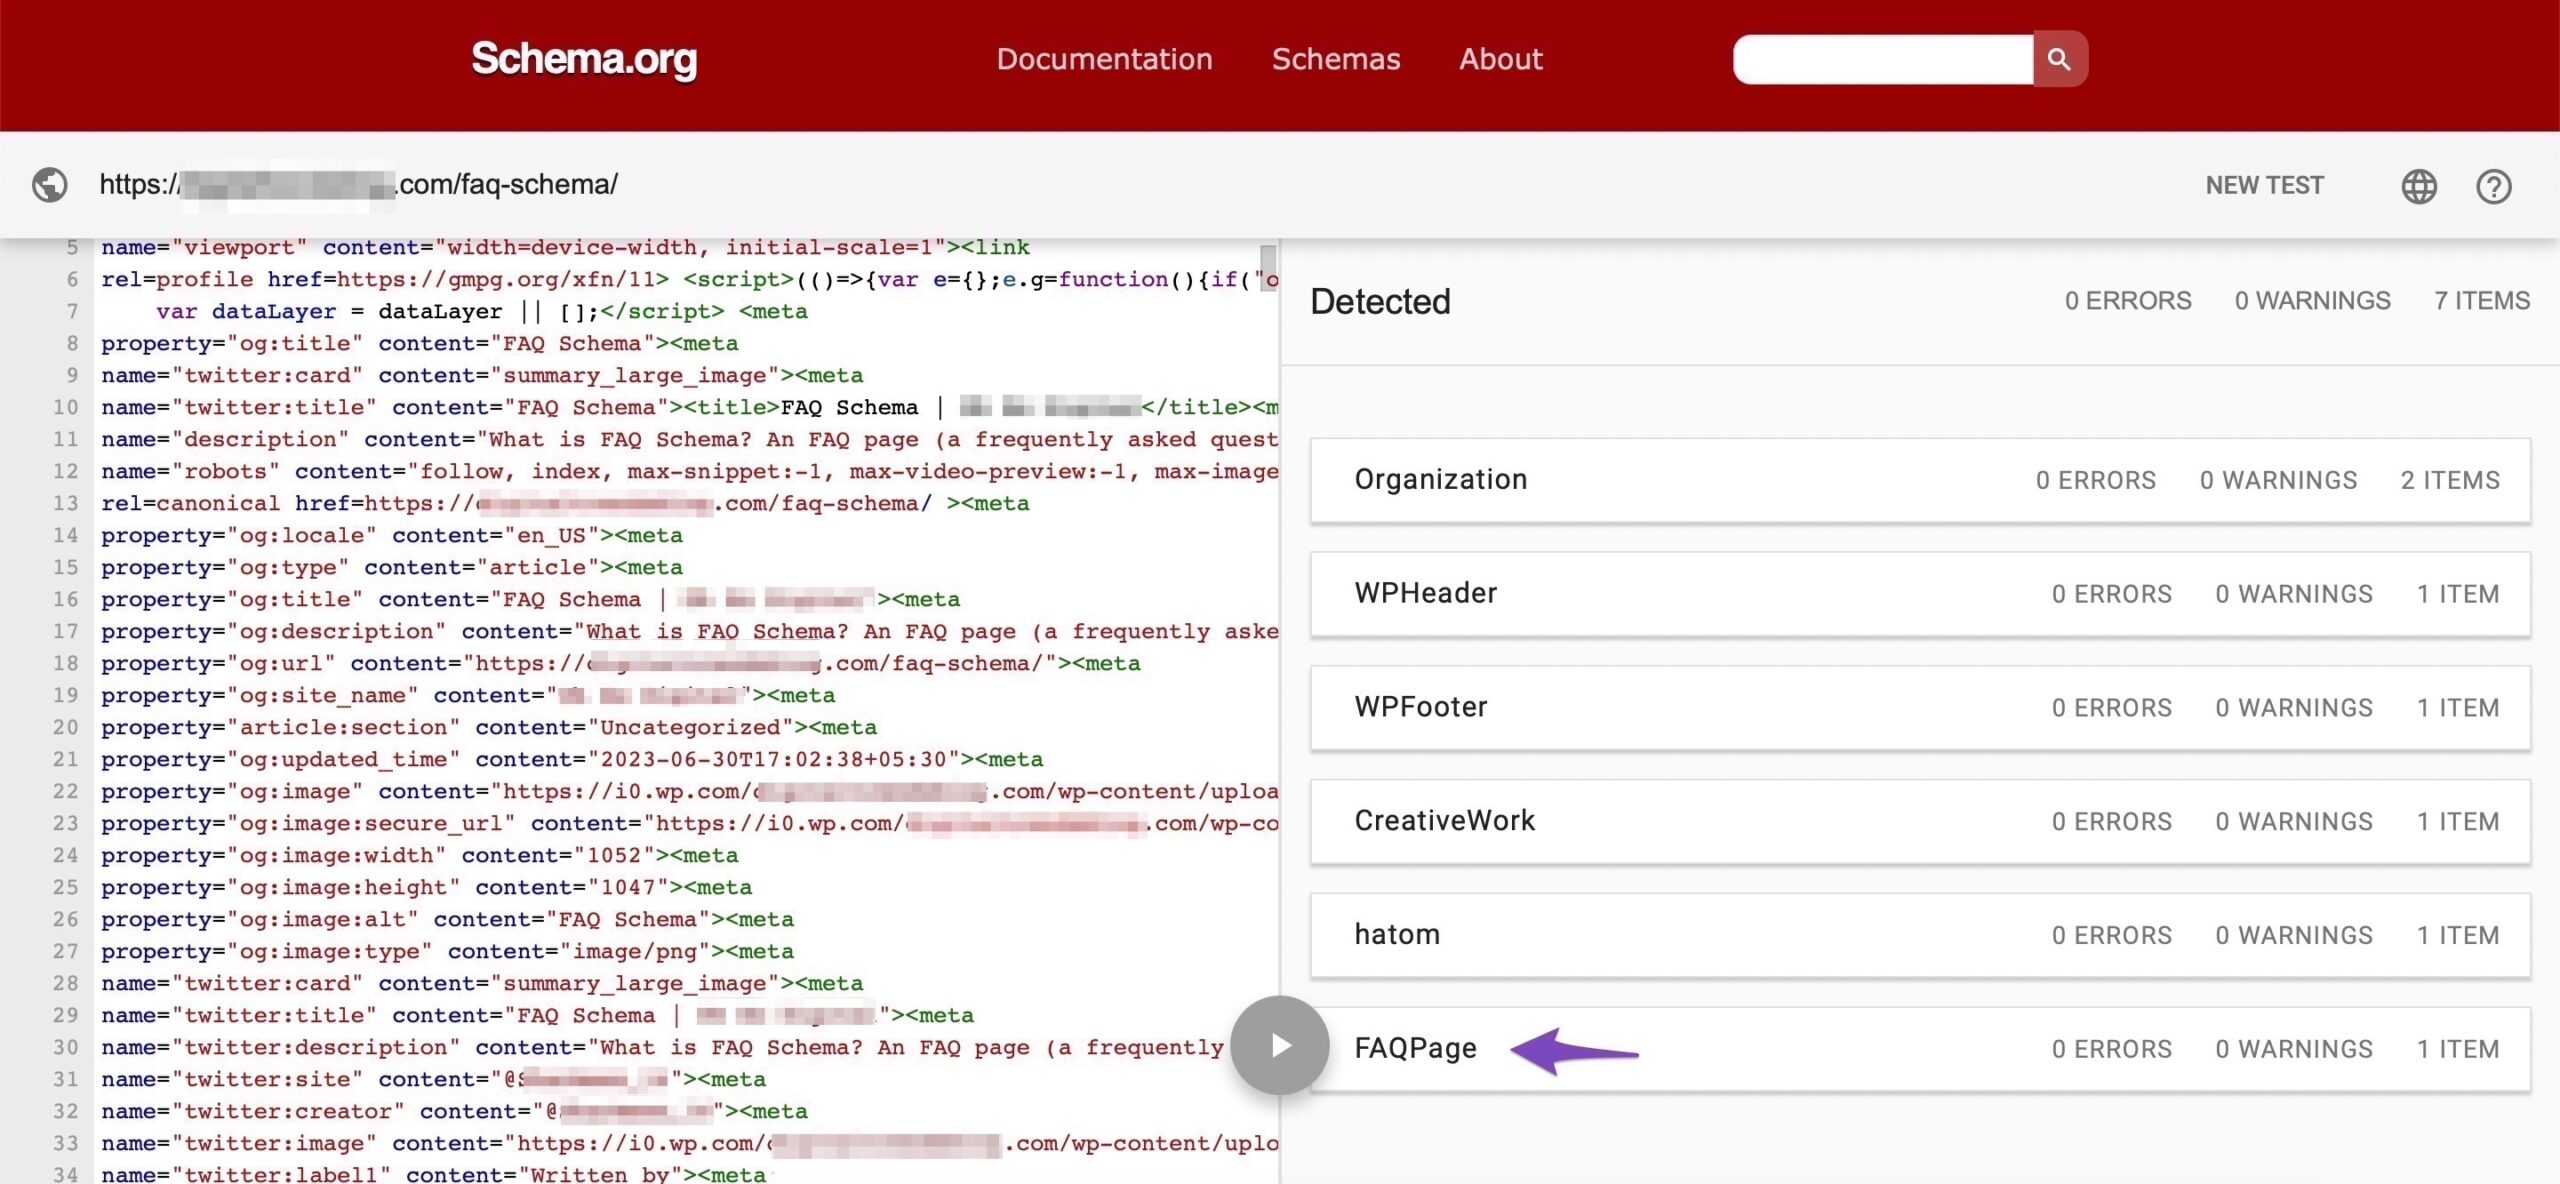Click the globe icon next to URL bar
Screen dimensions: 2560x1184
(49, 183)
